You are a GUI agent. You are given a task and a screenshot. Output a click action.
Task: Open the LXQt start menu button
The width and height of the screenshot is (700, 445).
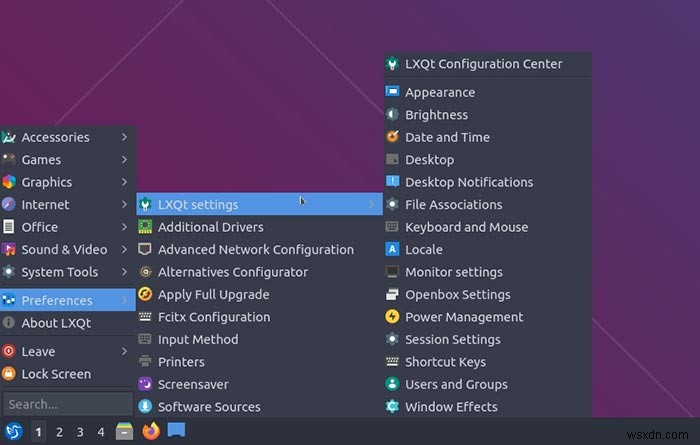click(14, 431)
